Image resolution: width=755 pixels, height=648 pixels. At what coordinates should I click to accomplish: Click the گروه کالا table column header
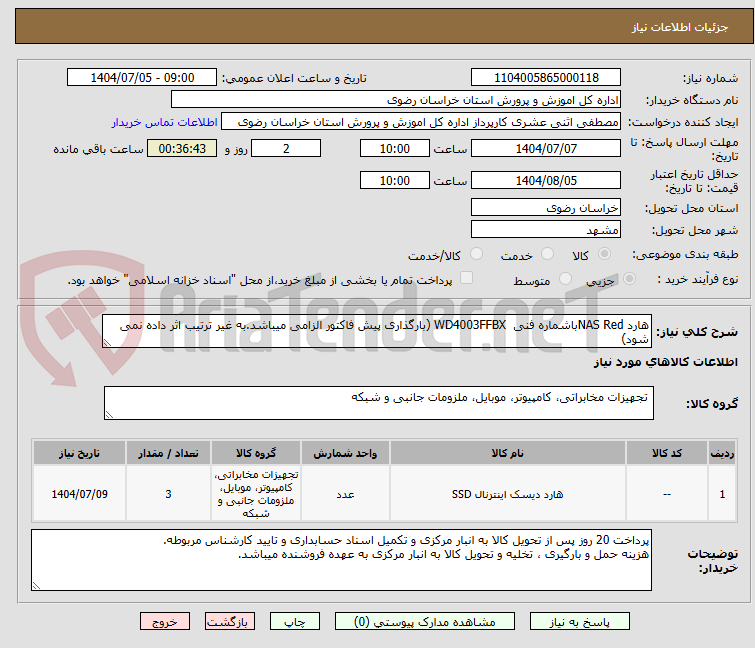pyautogui.click(x=256, y=453)
